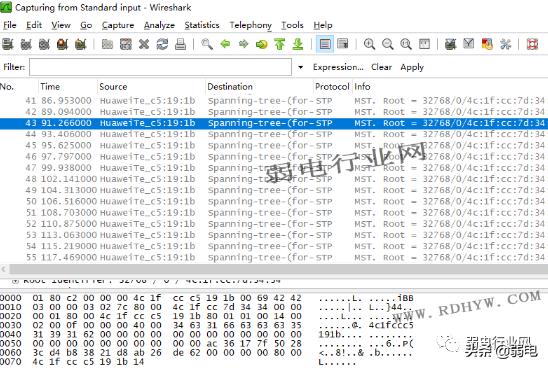Open the capture interfaces list icon

tap(8, 44)
